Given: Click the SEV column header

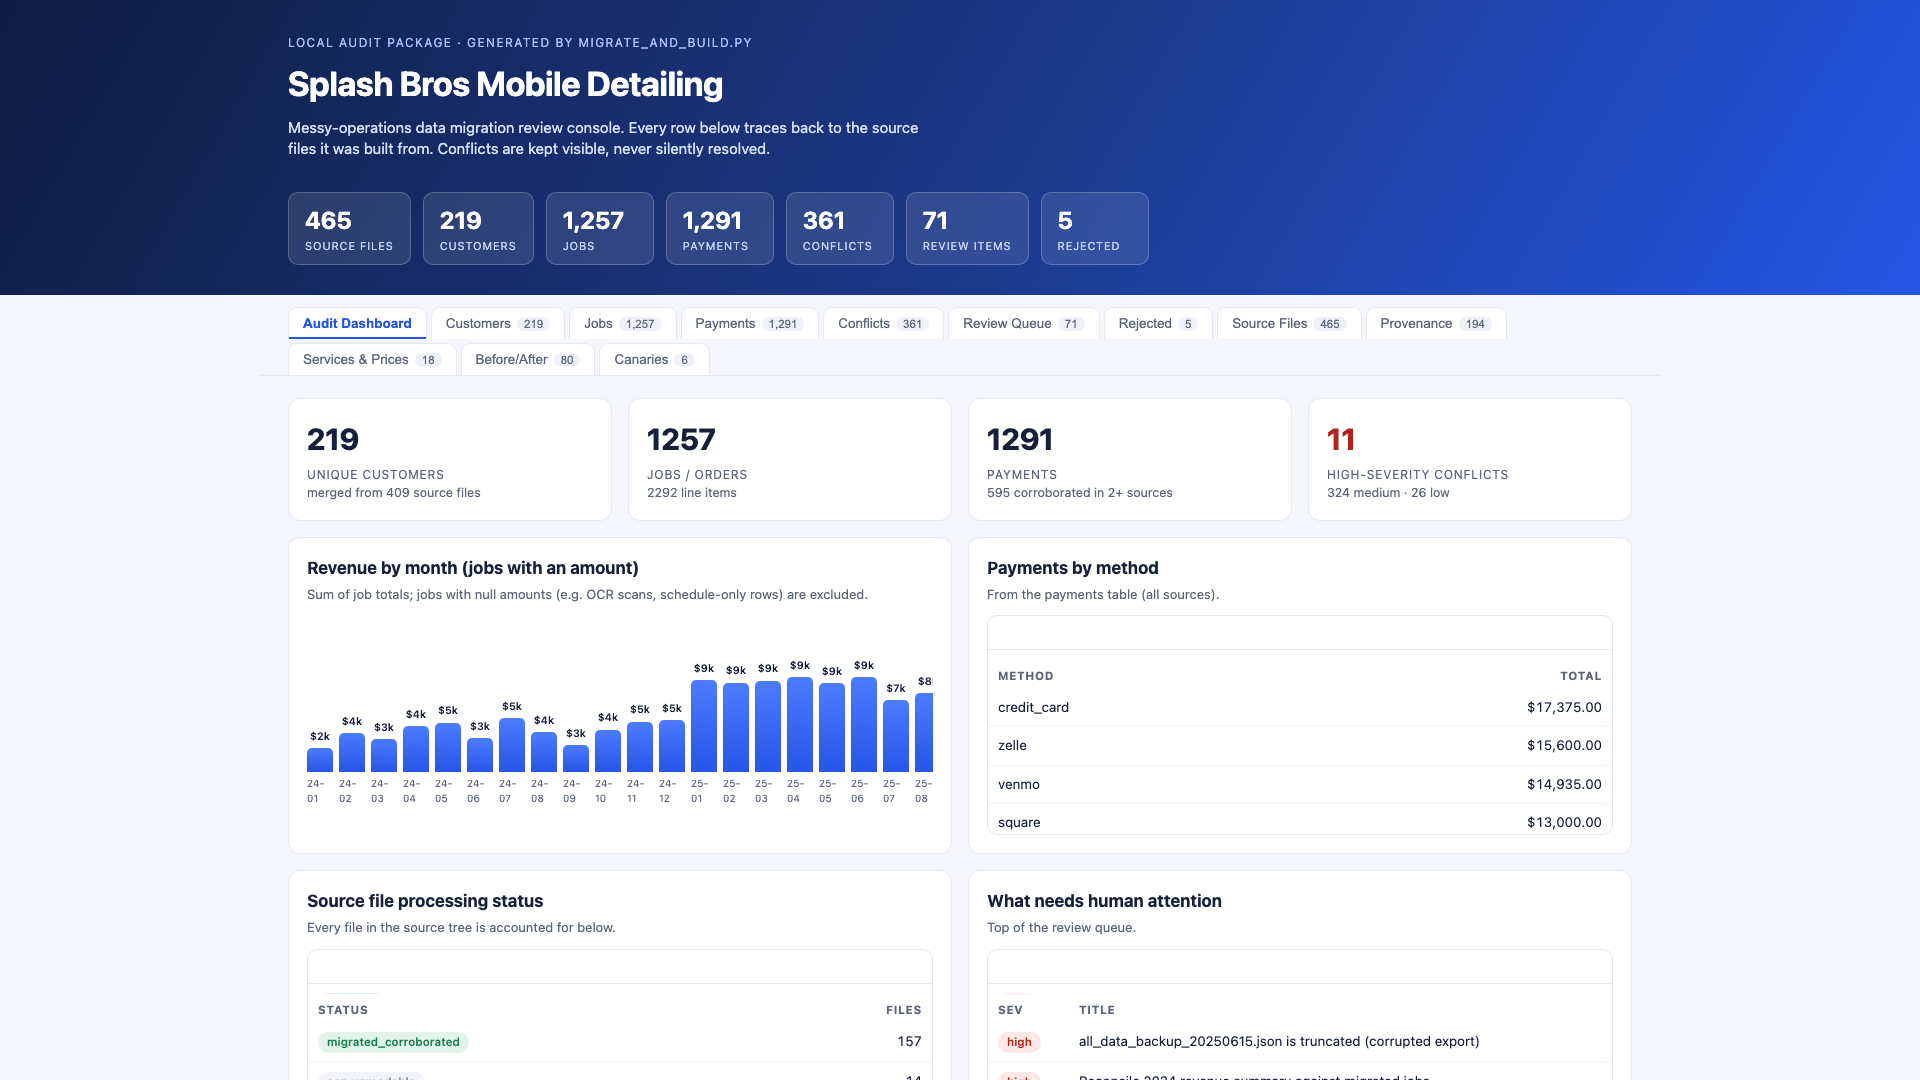Looking at the screenshot, I should [1010, 1010].
